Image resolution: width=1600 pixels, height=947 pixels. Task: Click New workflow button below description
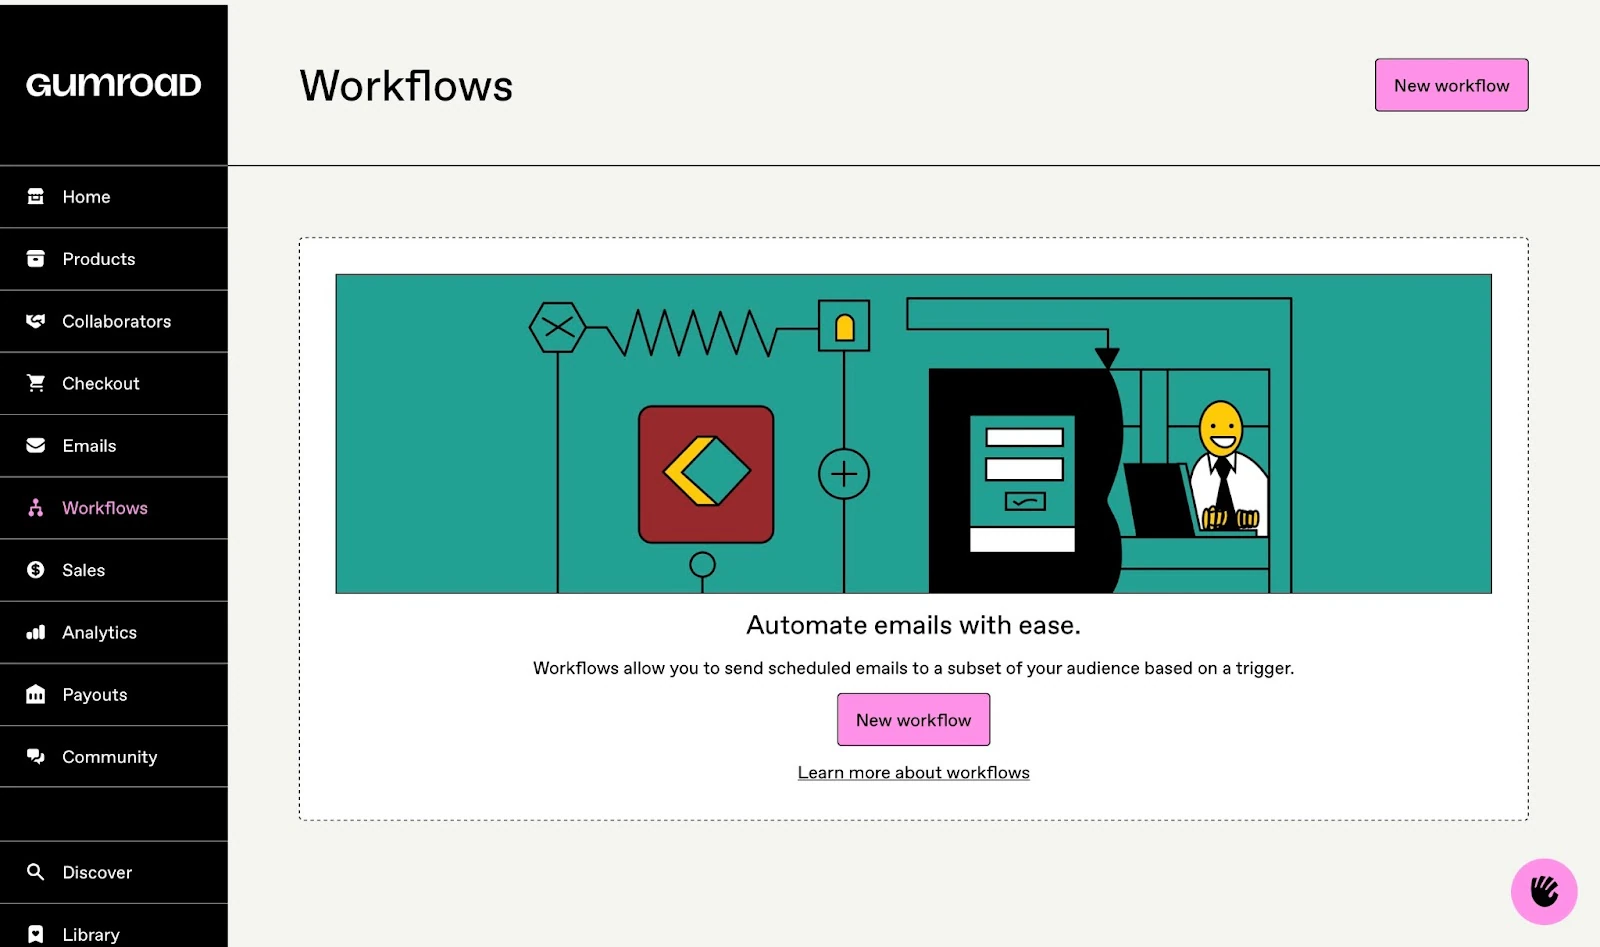point(913,720)
